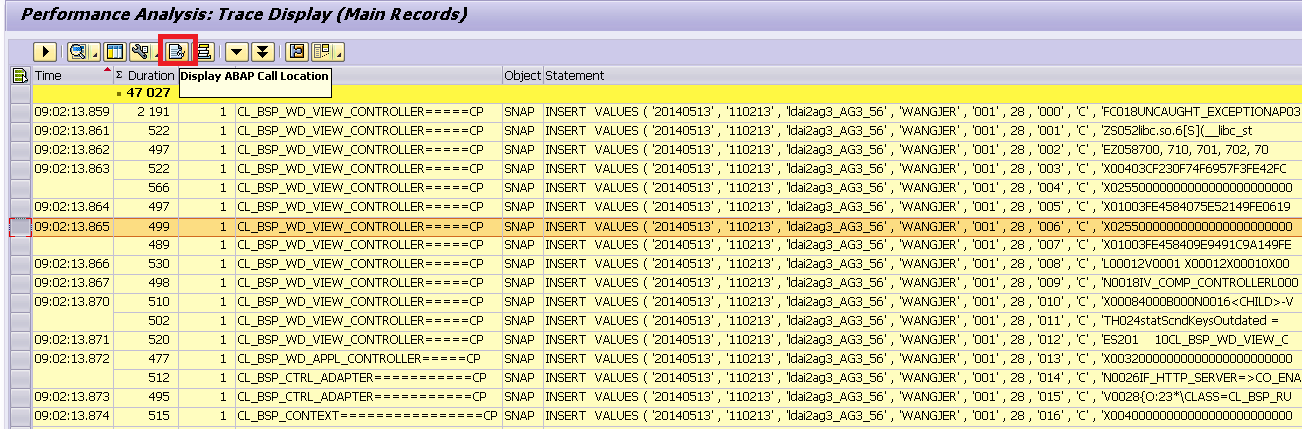Select statement ending N0018IV_COMP_CONTROLLERL000

[922, 282]
